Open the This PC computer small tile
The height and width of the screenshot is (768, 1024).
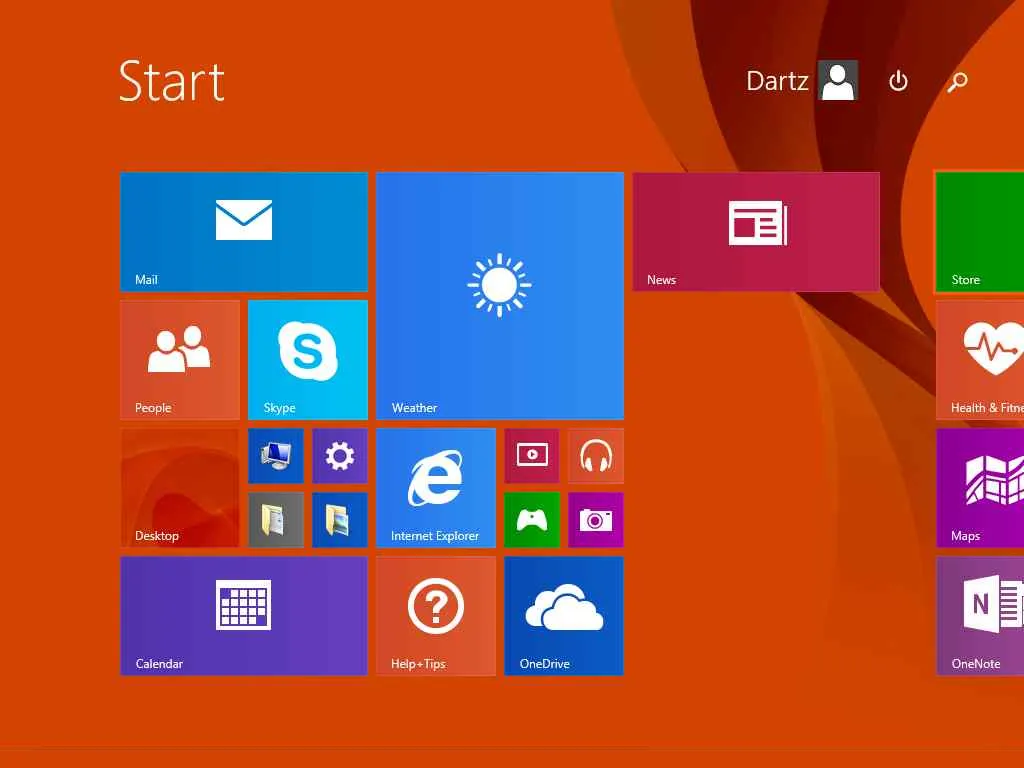coord(276,456)
